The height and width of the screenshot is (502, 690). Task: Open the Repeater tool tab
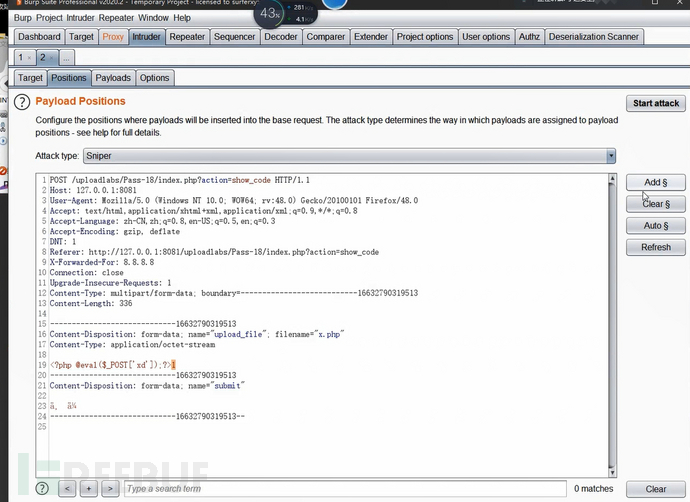coord(187,37)
